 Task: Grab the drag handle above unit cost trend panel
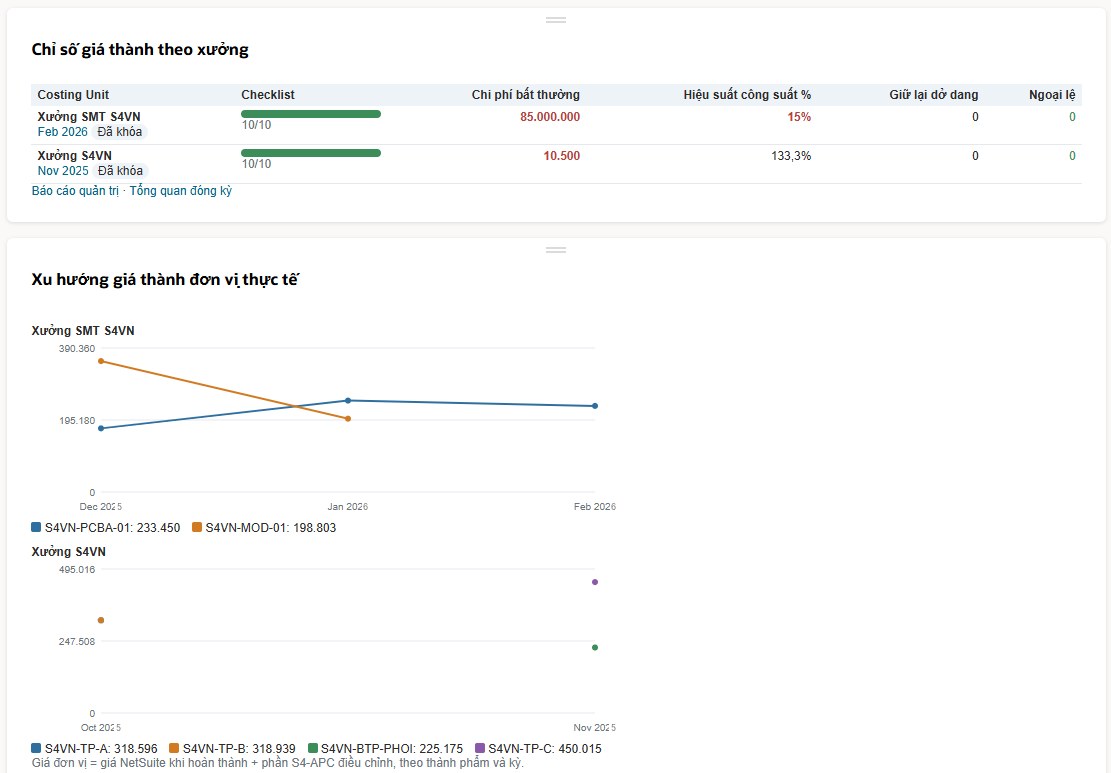pyautogui.click(x=556, y=250)
